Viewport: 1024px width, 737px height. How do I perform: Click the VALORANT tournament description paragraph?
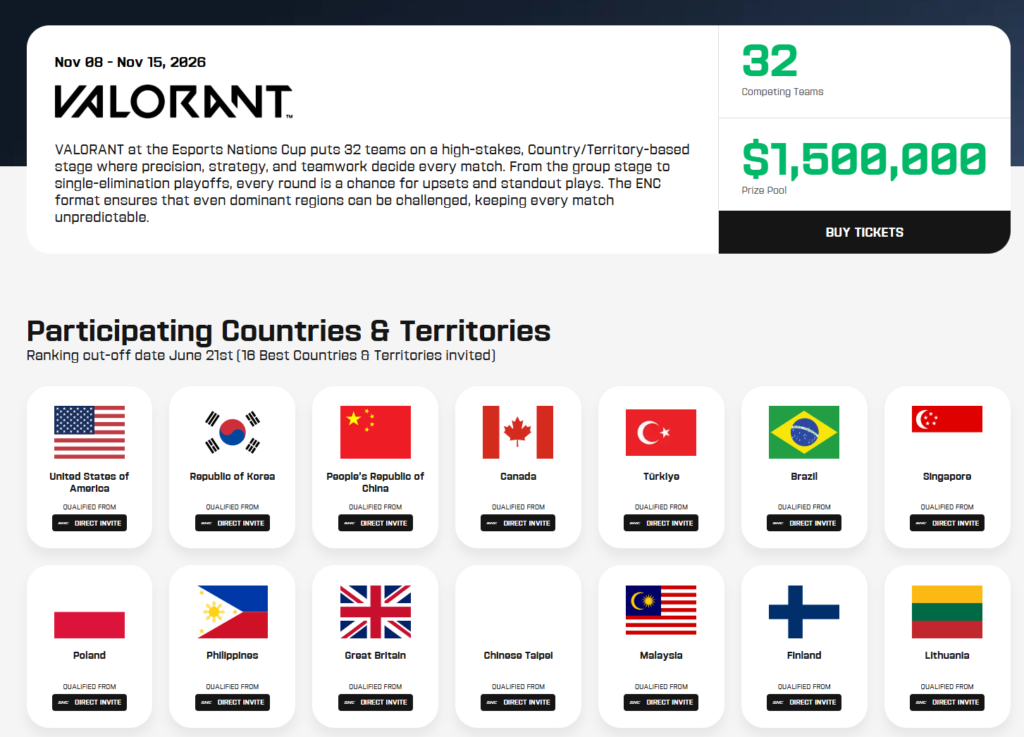tap(372, 183)
